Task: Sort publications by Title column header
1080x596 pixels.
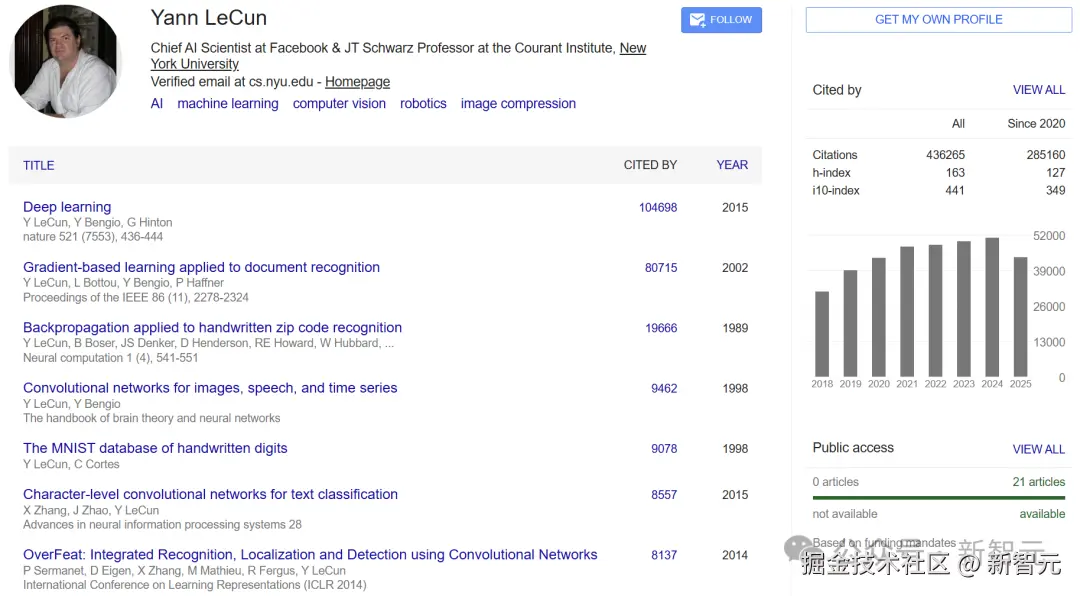Action: pyautogui.click(x=39, y=166)
